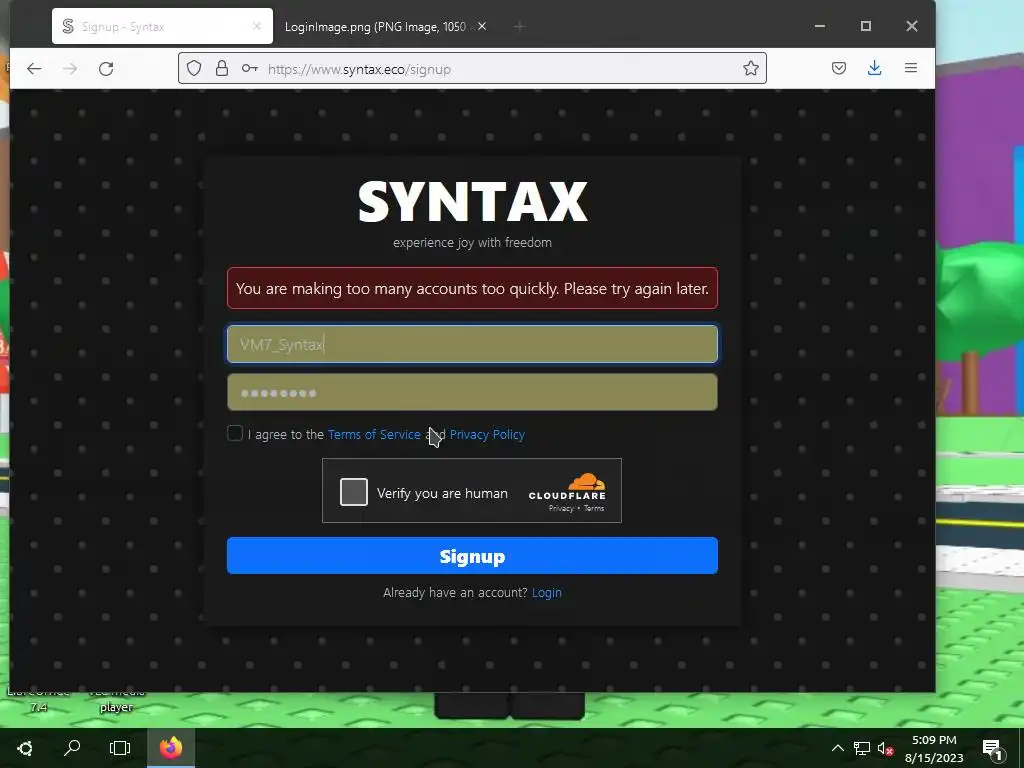Maximize the Firefox window

[x=866, y=26]
